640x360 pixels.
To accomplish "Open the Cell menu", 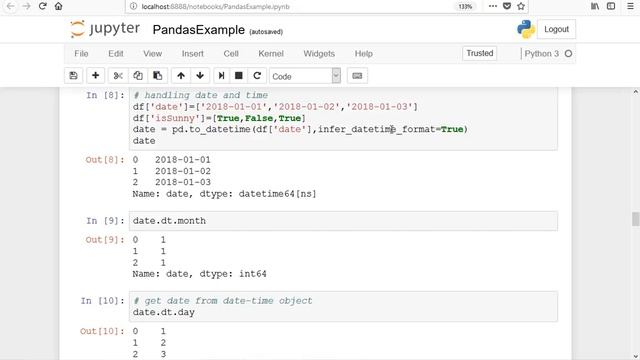I will point(231,53).
